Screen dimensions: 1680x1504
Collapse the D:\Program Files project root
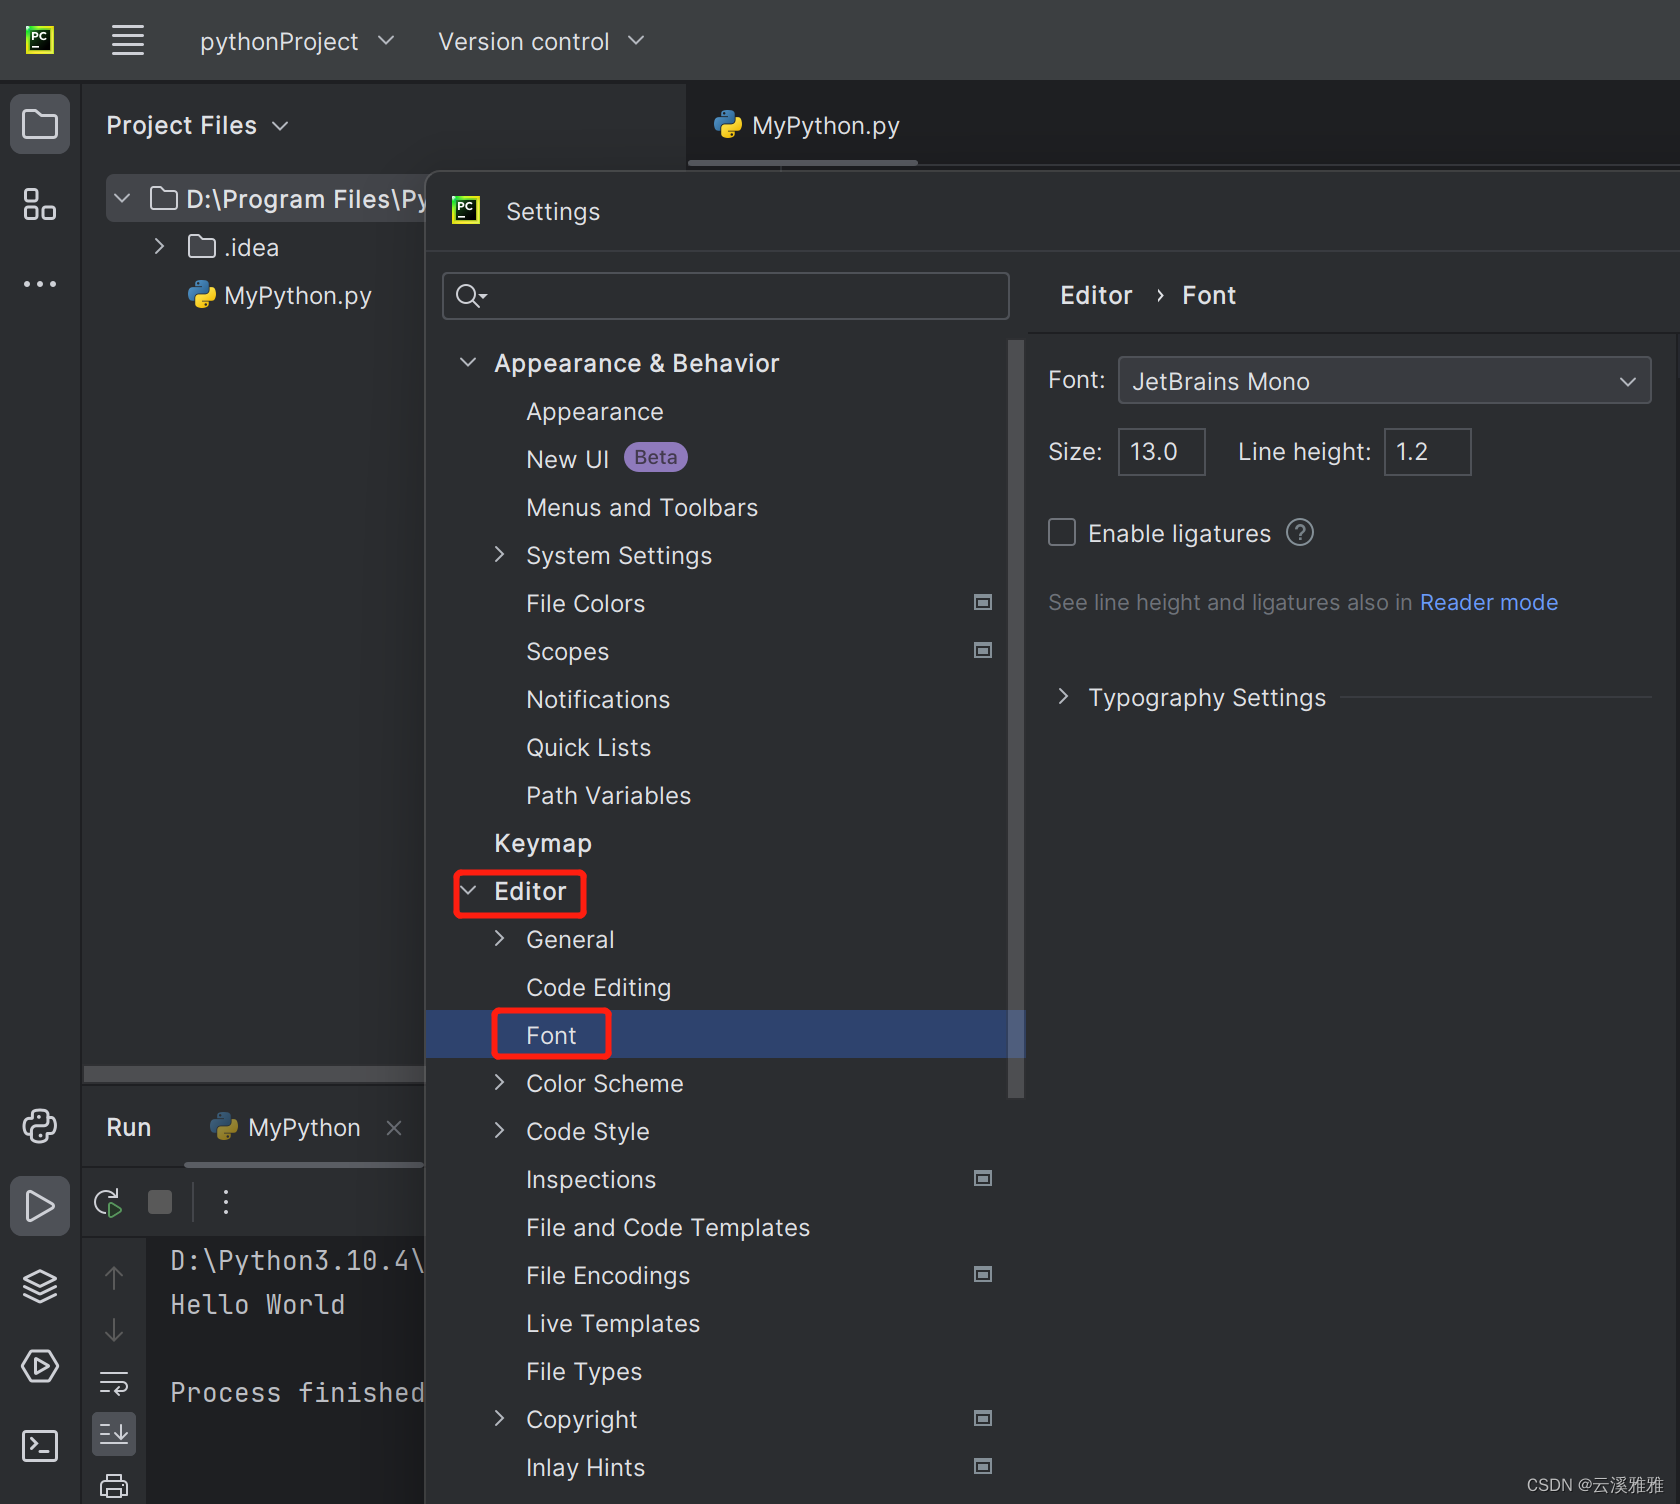coord(122,199)
